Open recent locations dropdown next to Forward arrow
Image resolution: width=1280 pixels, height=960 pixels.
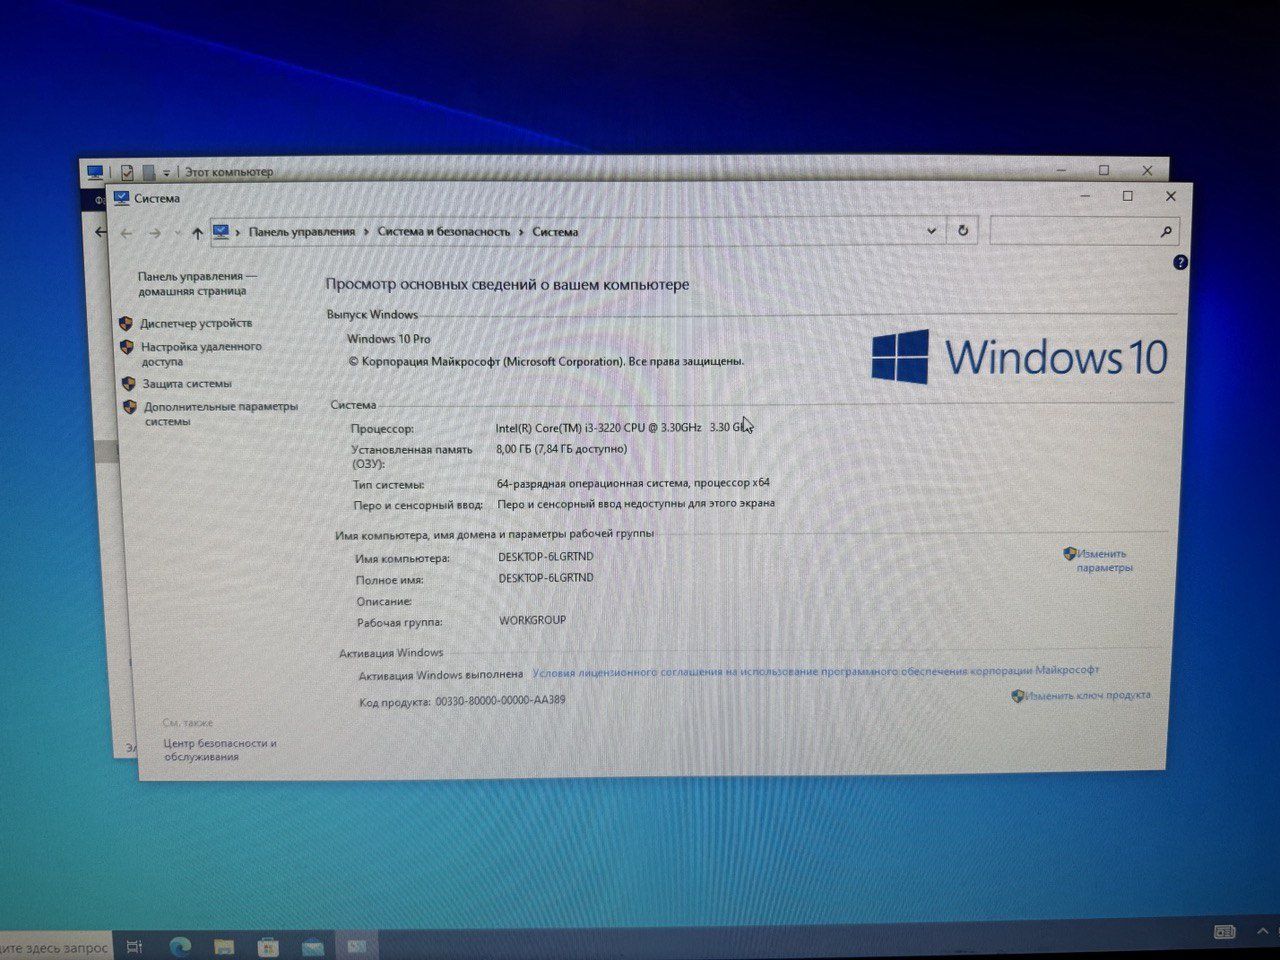(x=176, y=233)
